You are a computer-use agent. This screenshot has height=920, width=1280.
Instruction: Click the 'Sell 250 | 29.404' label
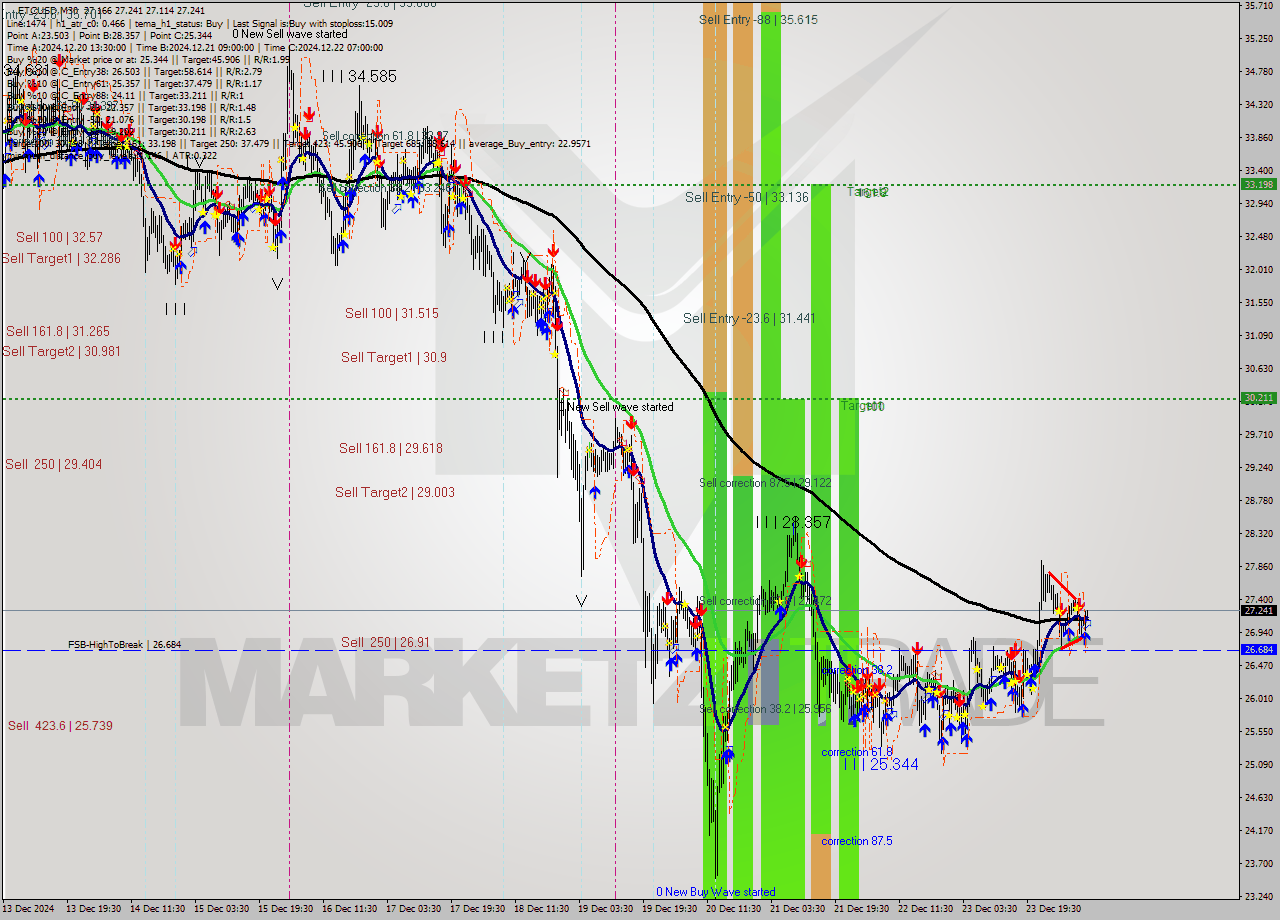coord(54,464)
